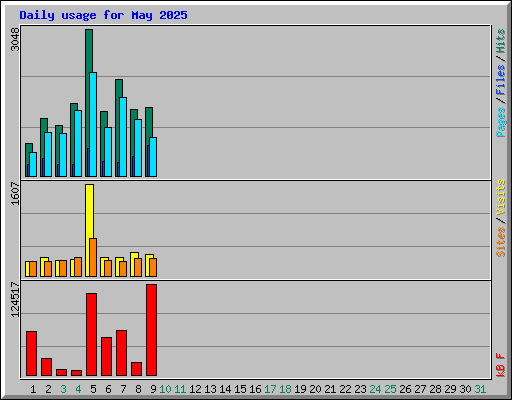Click day label 19 on the x-axis
Screen dimensions: 512x400
coord(300,389)
